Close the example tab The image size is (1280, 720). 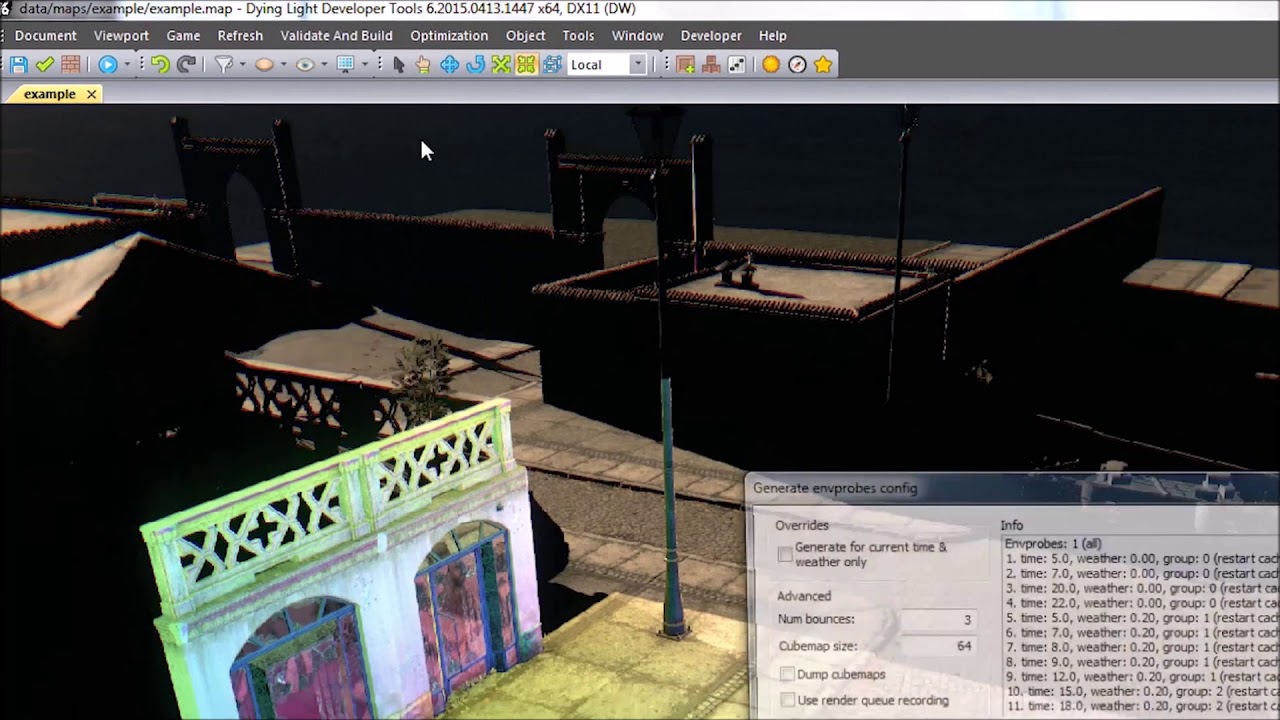pos(91,94)
